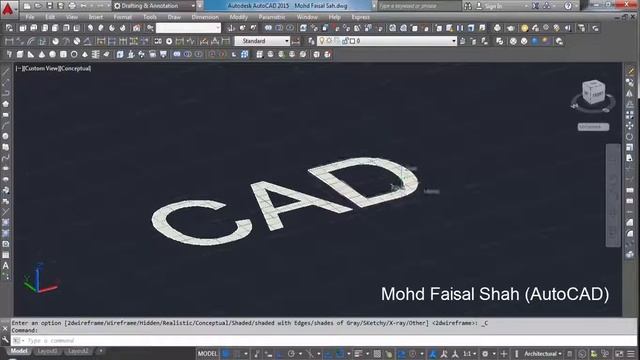This screenshot has width=640, height=360.
Task: Toggle grid display in status bar
Action: 226,354
